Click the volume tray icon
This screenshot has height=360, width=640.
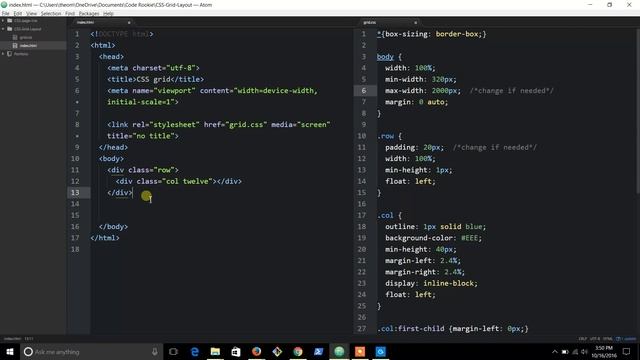click(584, 352)
